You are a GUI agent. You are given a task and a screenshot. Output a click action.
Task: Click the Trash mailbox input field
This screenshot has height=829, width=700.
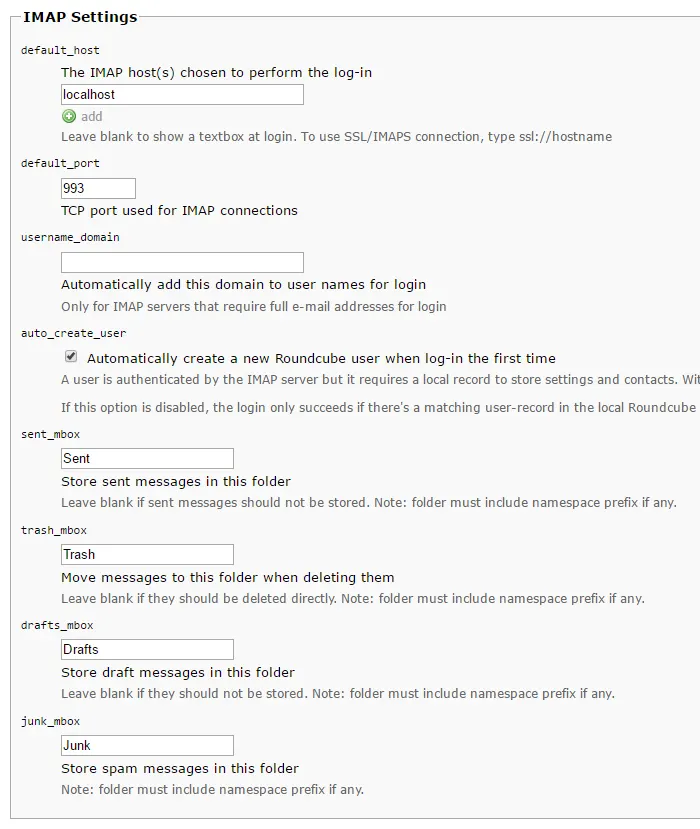pyautogui.click(x=147, y=555)
